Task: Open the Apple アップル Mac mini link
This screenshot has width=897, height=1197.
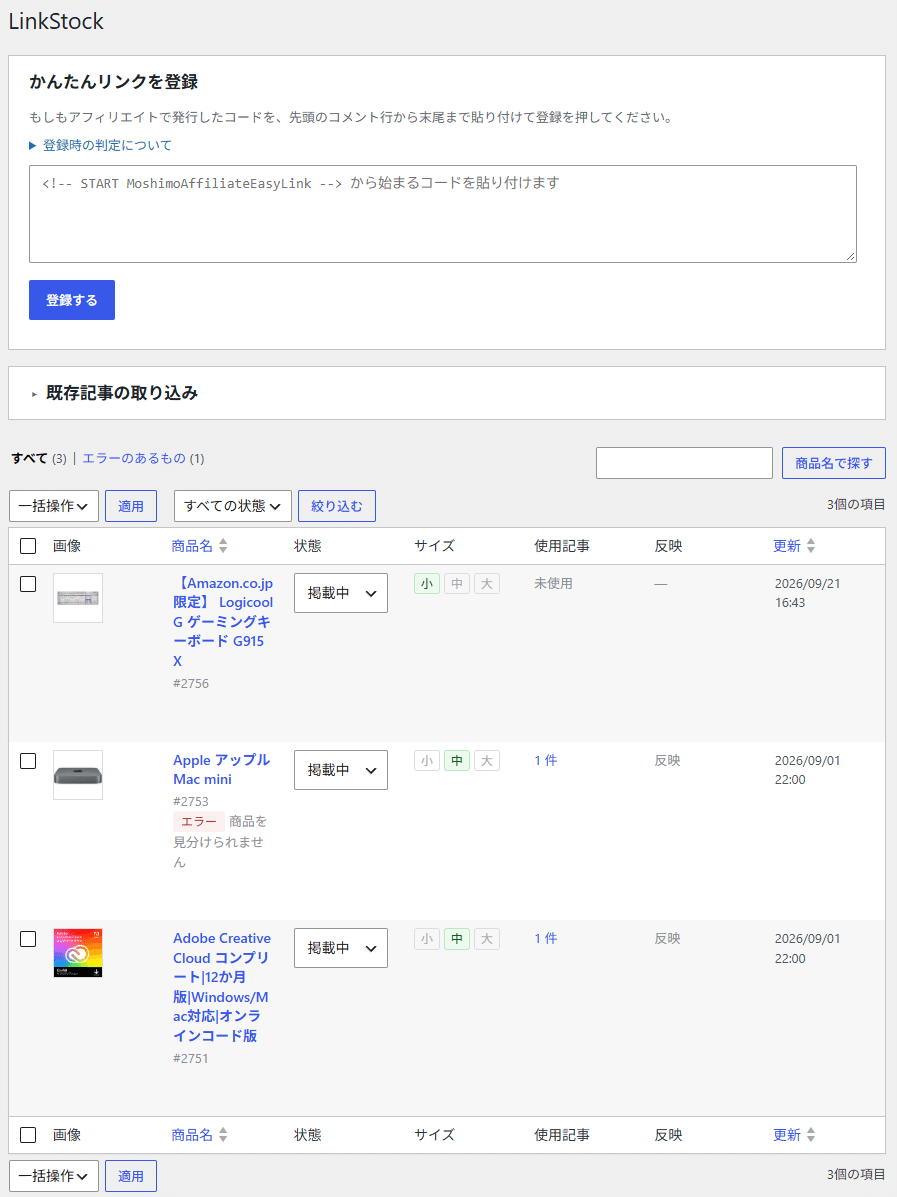Action: 221,770
